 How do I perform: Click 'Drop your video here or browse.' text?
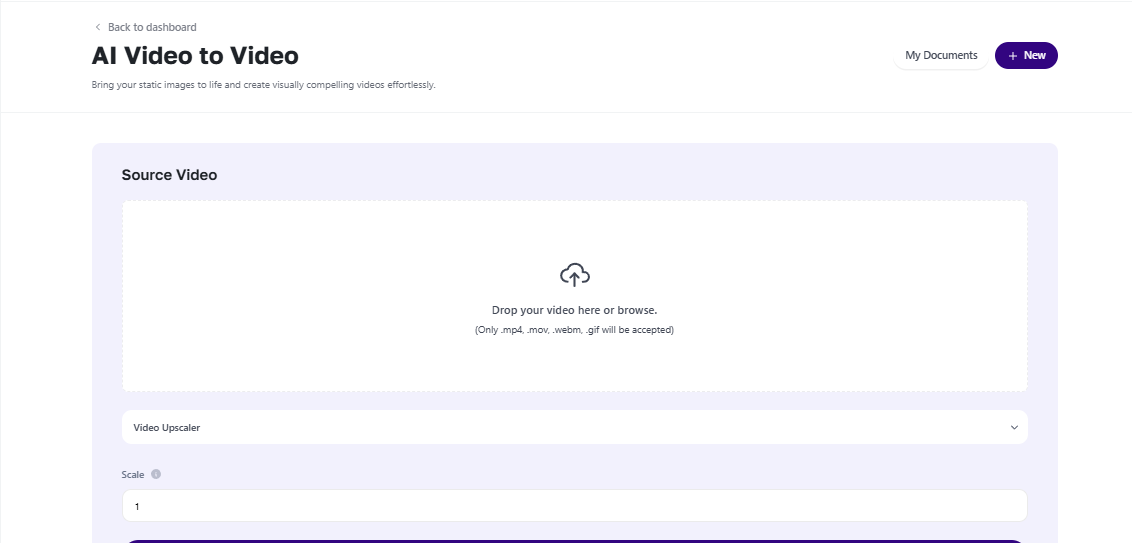pyautogui.click(x=575, y=310)
